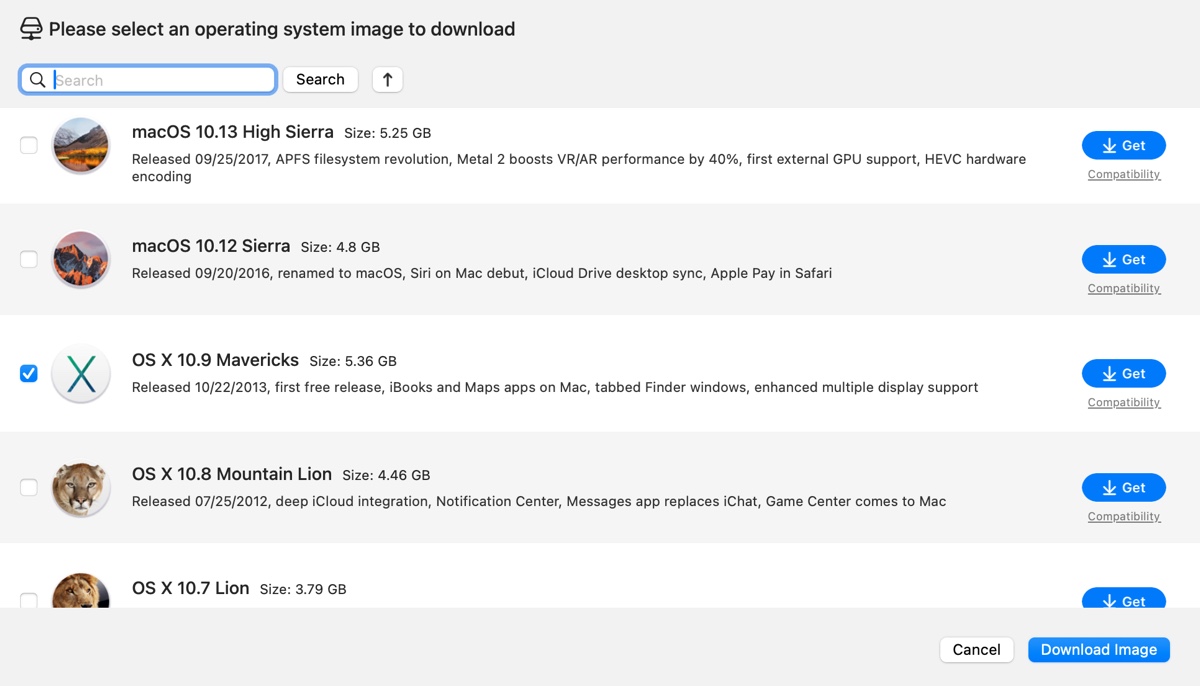The height and width of the screenshot is (686, 1200).
Task: Get the OS X 10.9 Mavericks image
Action: coord(1123,374)
